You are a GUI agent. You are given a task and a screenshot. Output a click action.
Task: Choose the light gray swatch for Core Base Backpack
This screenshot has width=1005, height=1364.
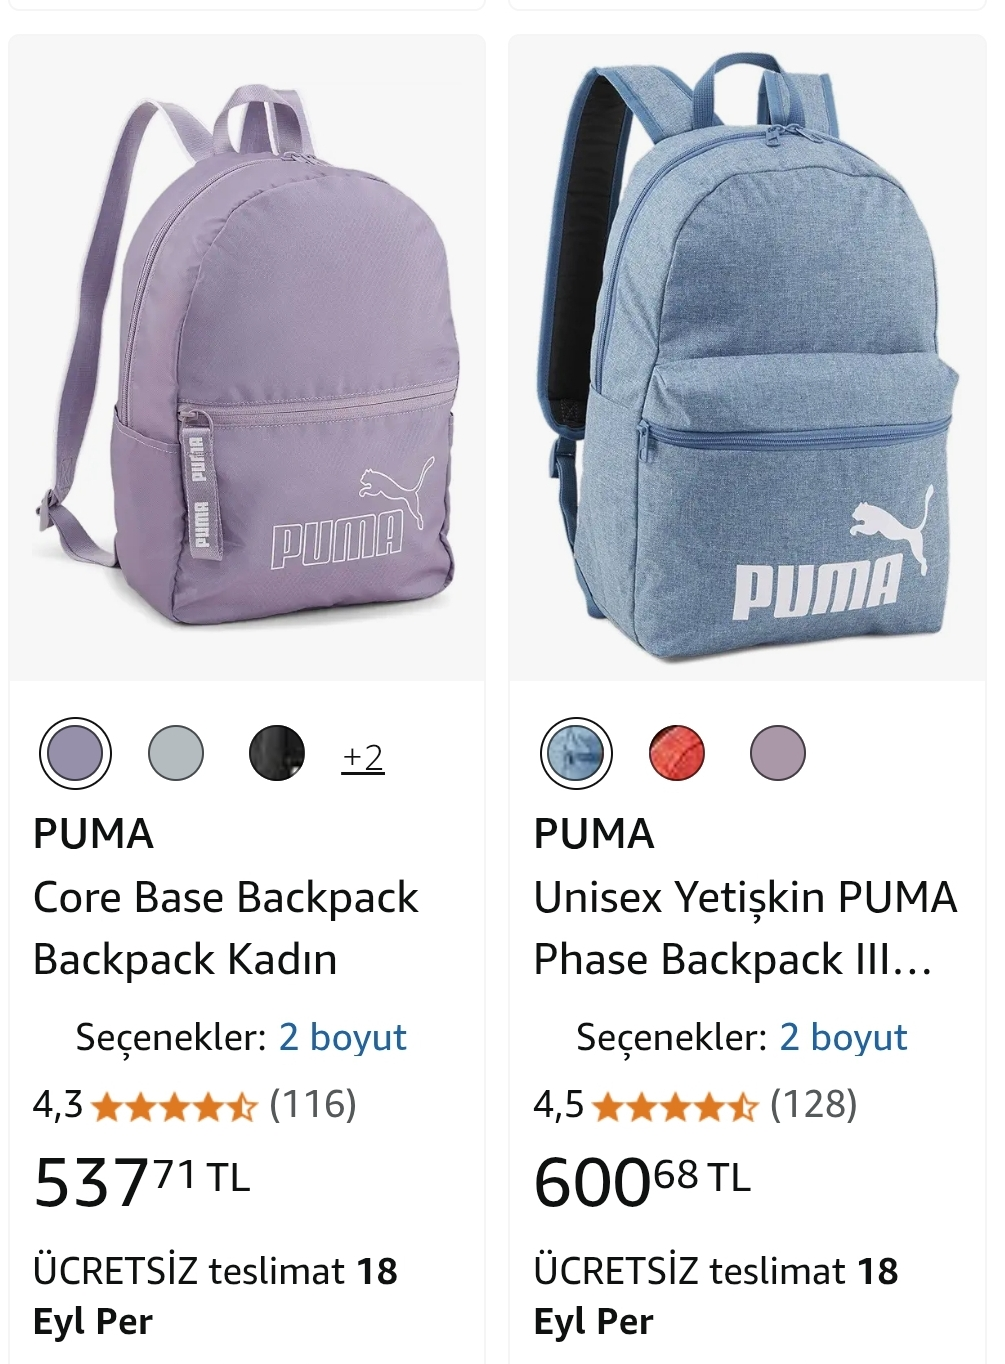[176, 753]
